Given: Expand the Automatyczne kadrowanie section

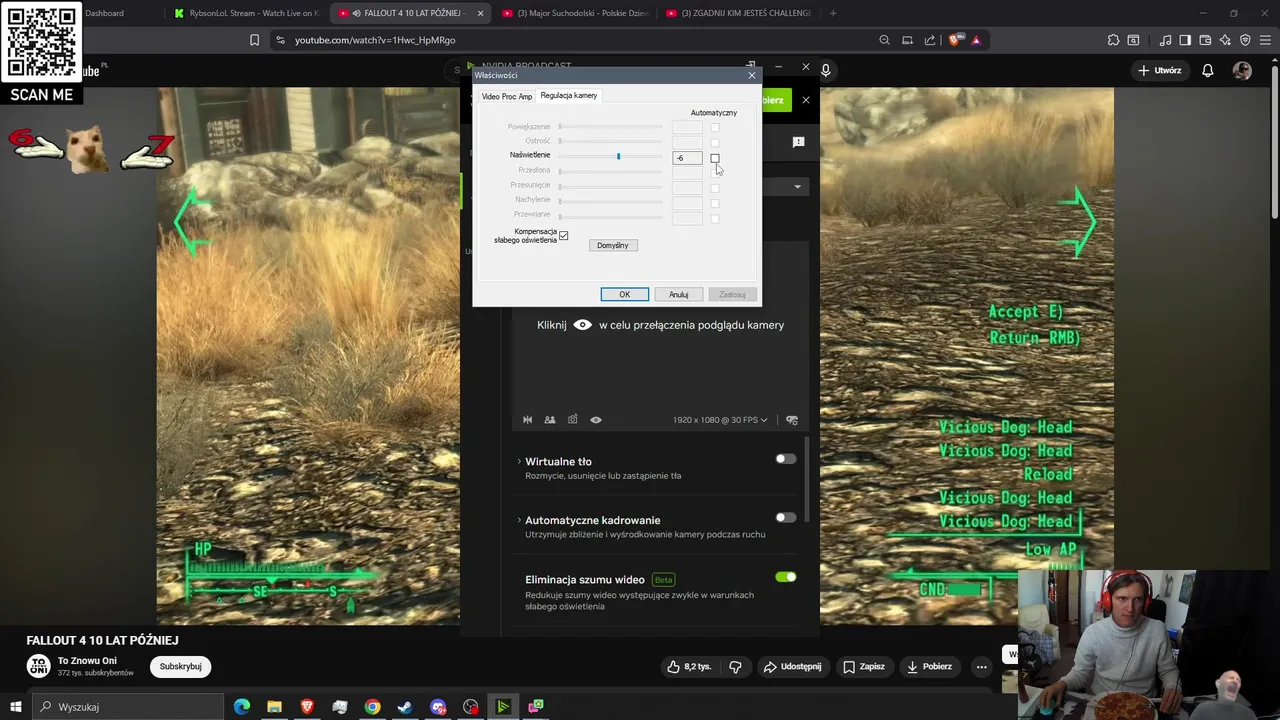Looking at the screenshot, I should click(519, 520).
